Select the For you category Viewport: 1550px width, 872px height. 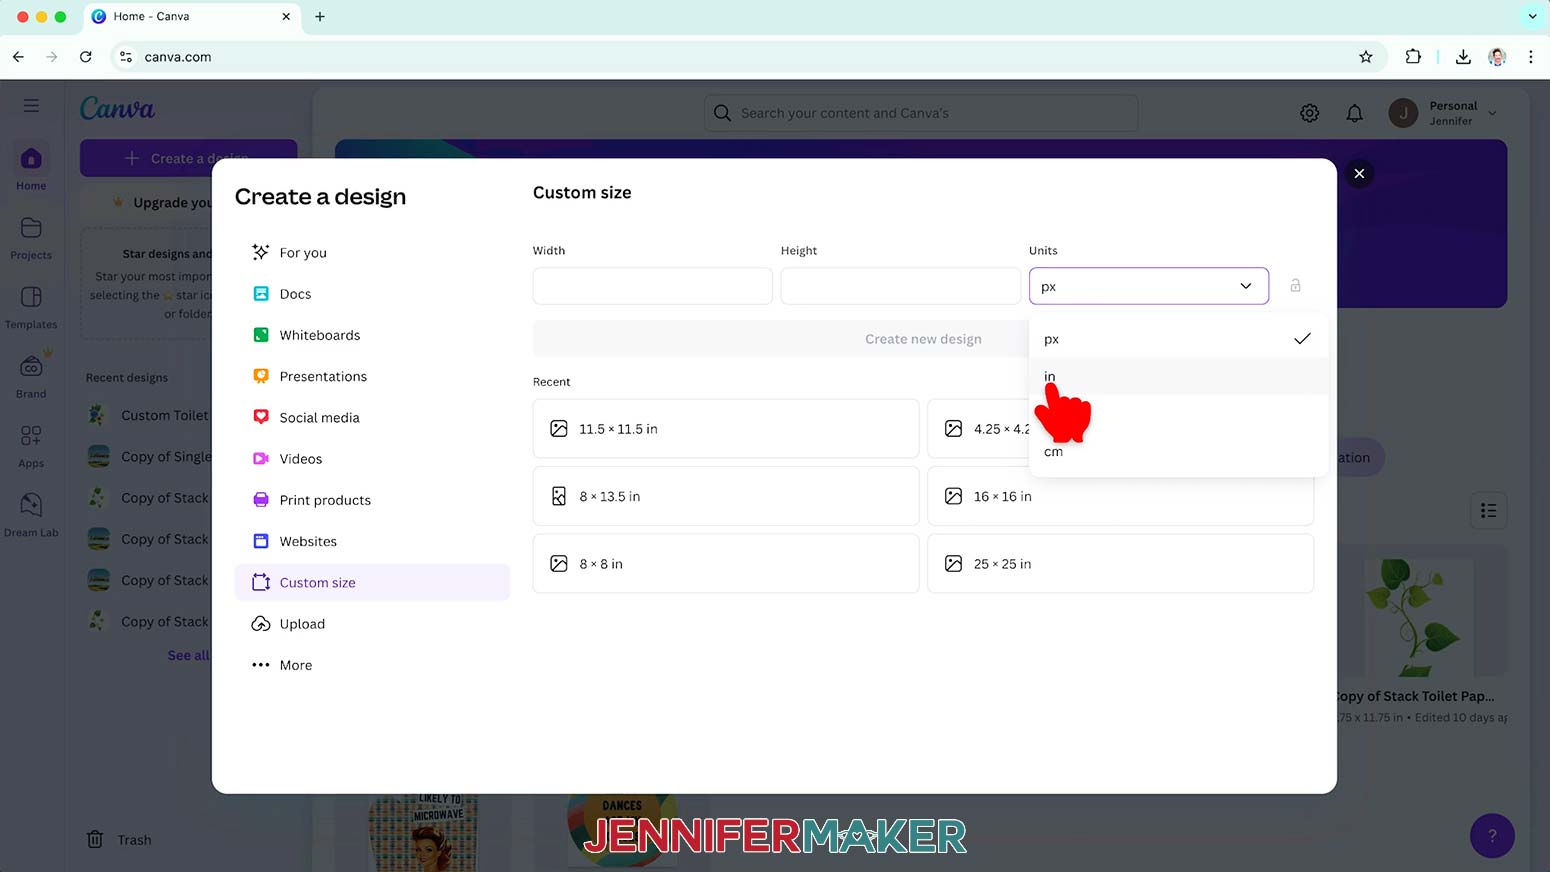372,253
